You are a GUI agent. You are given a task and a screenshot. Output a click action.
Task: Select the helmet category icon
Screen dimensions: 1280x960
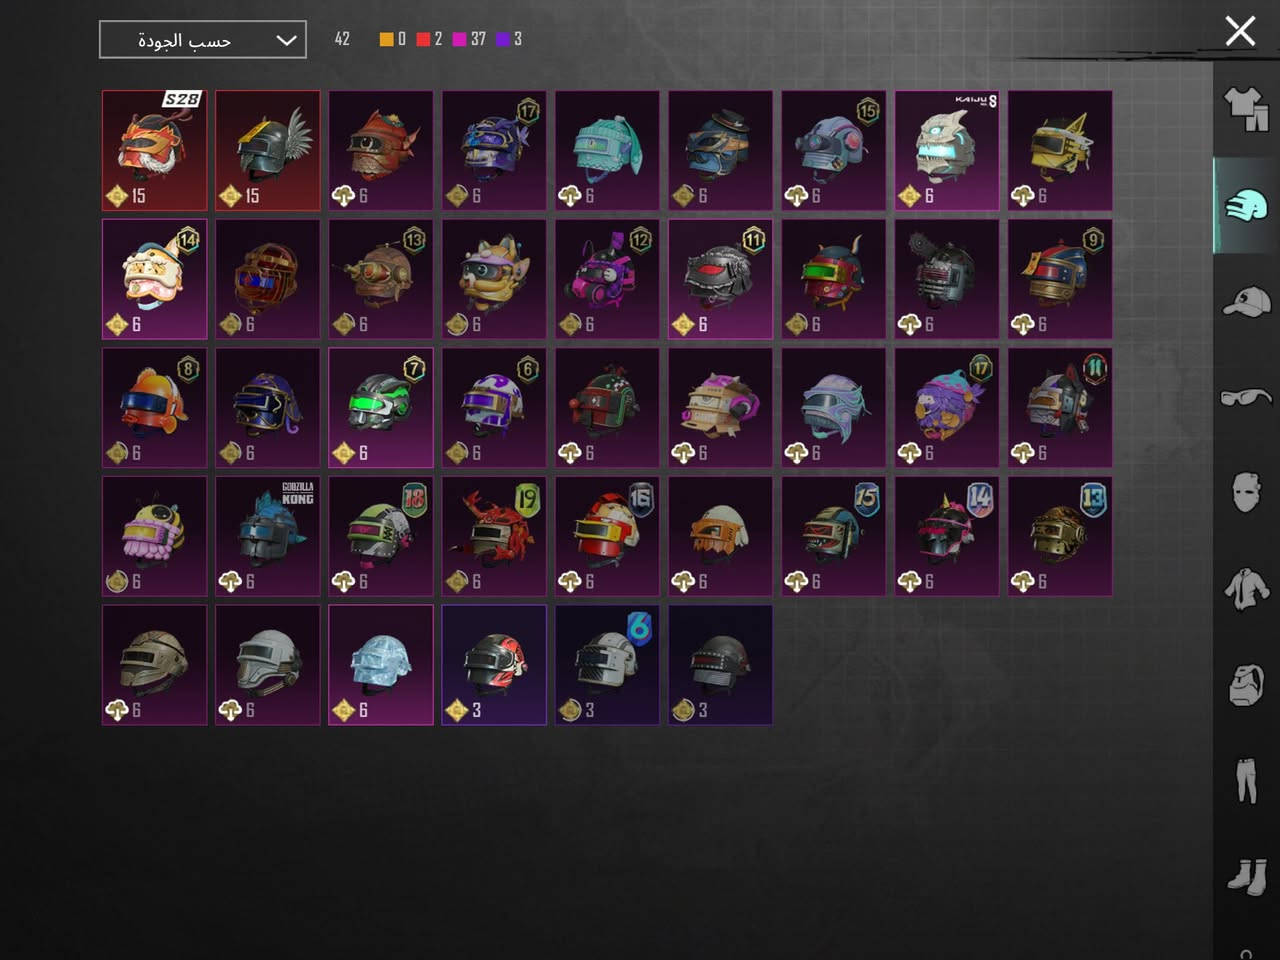[x=1246, y=206]
